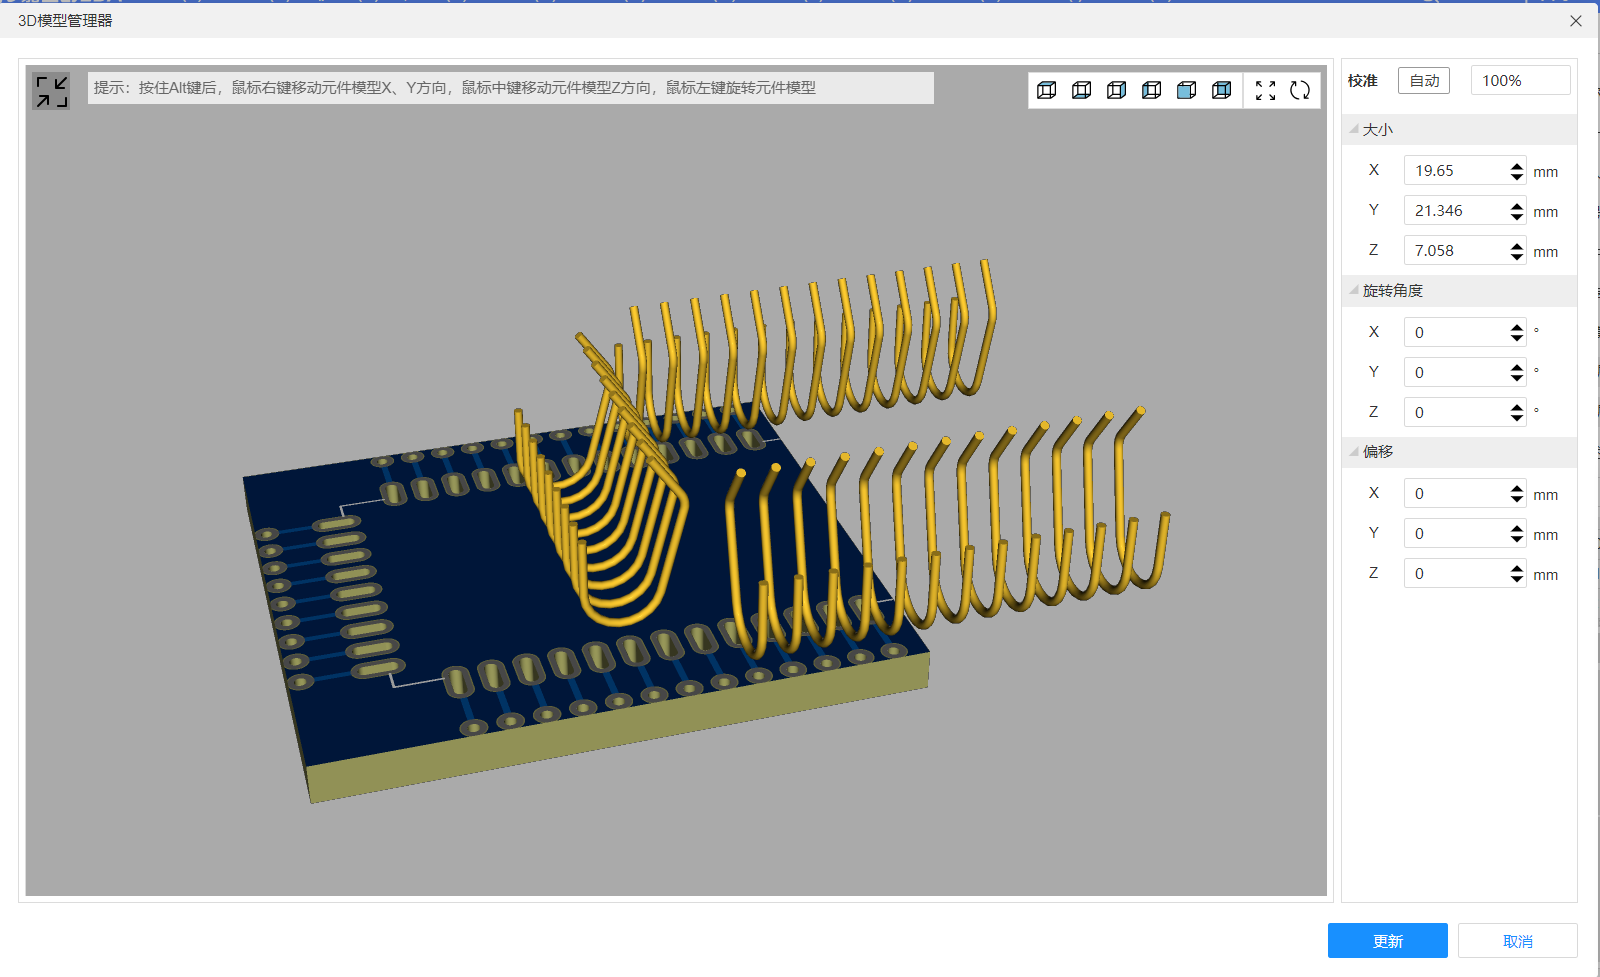
Task: Select the back-face cube view icon
Action: pos(1222,90)
